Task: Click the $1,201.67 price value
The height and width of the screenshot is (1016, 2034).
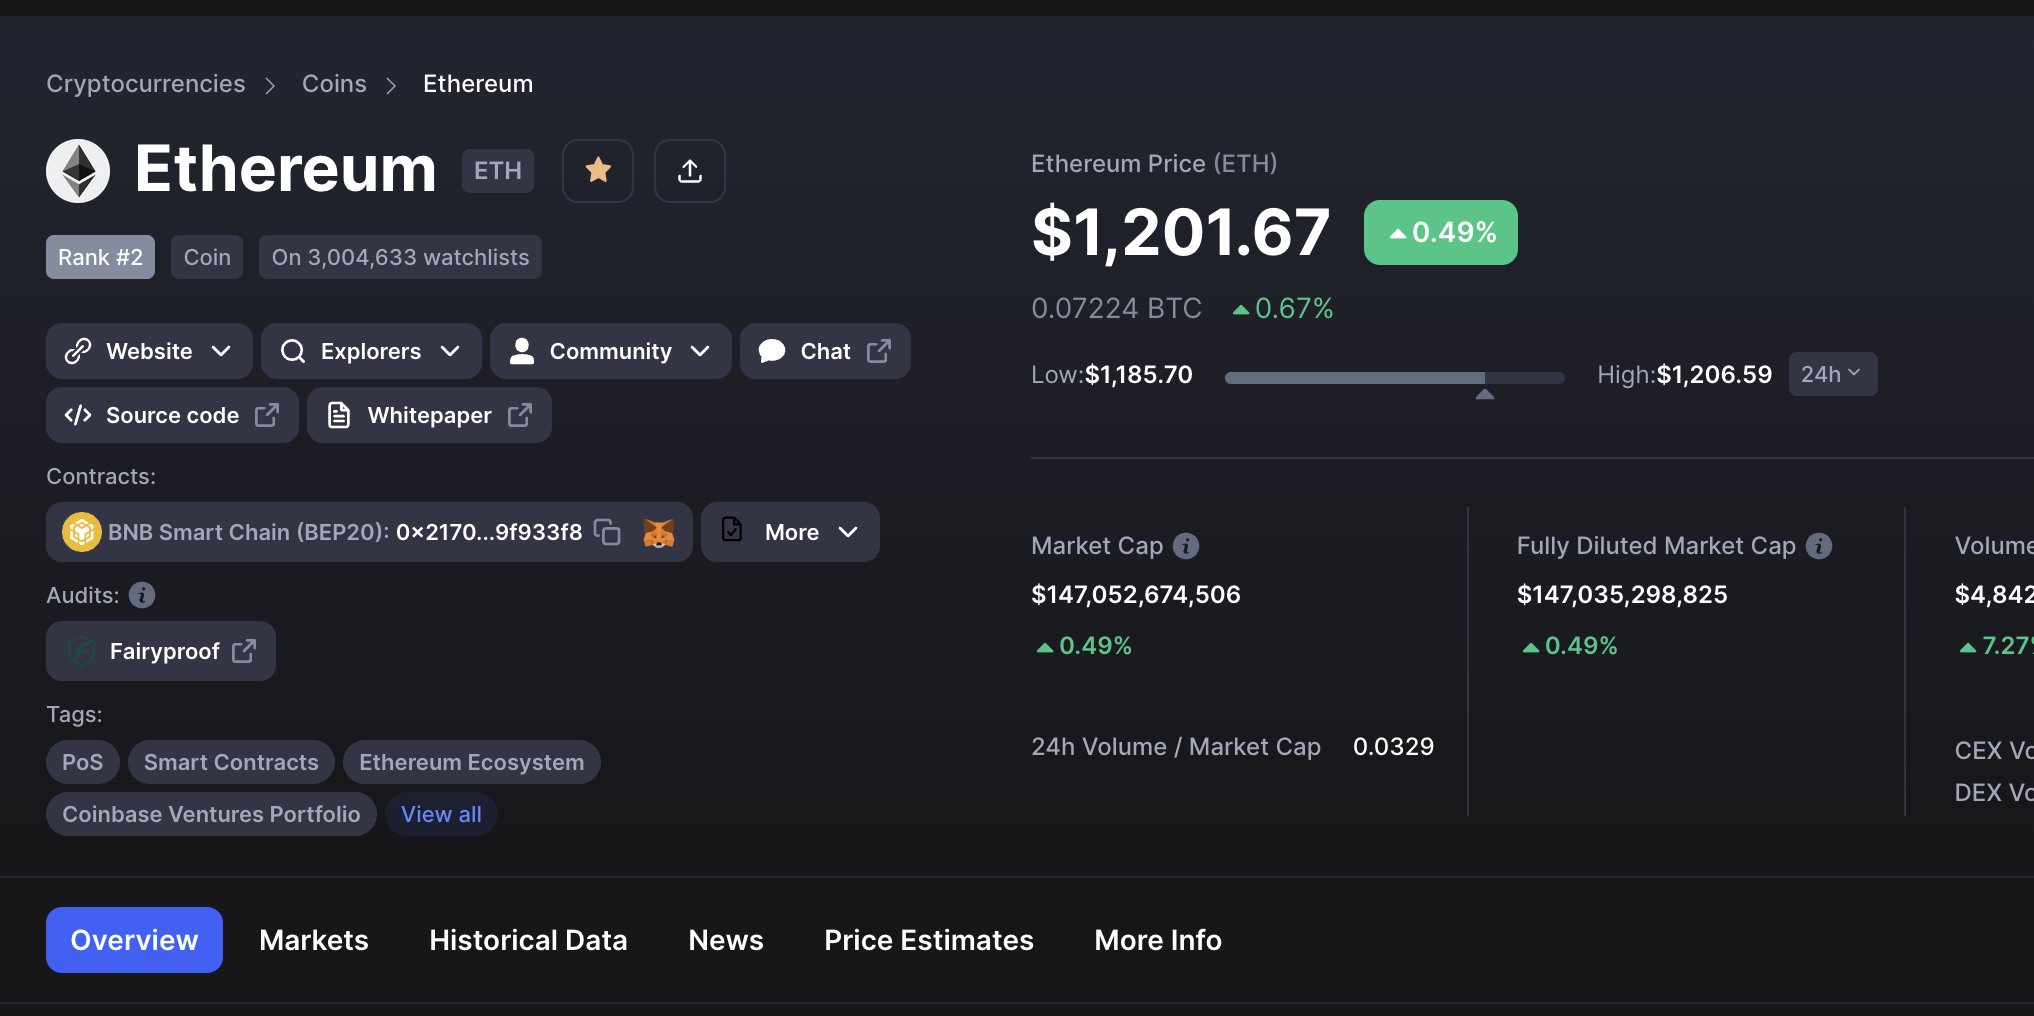Action: pos(1181,232)
